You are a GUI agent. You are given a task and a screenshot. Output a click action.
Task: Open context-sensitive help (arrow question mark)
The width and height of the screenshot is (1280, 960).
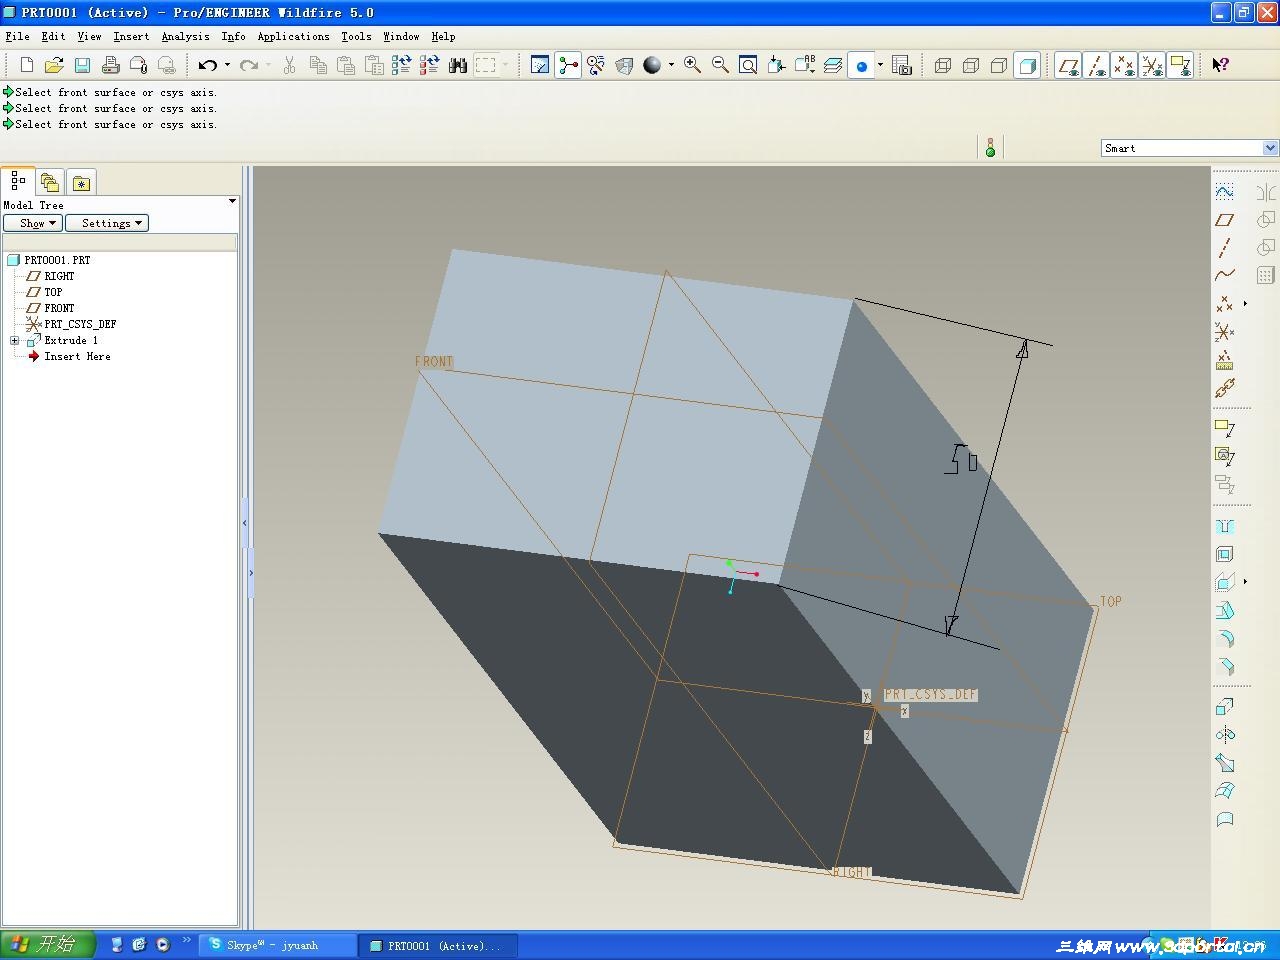[1220, 65]
